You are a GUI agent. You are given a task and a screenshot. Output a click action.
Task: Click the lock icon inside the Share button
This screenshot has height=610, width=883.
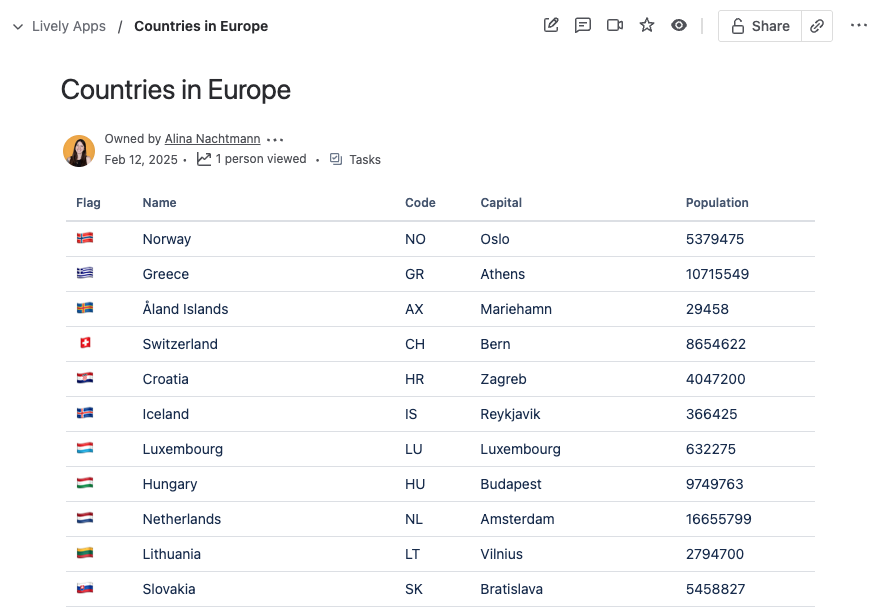pos(738,26)
